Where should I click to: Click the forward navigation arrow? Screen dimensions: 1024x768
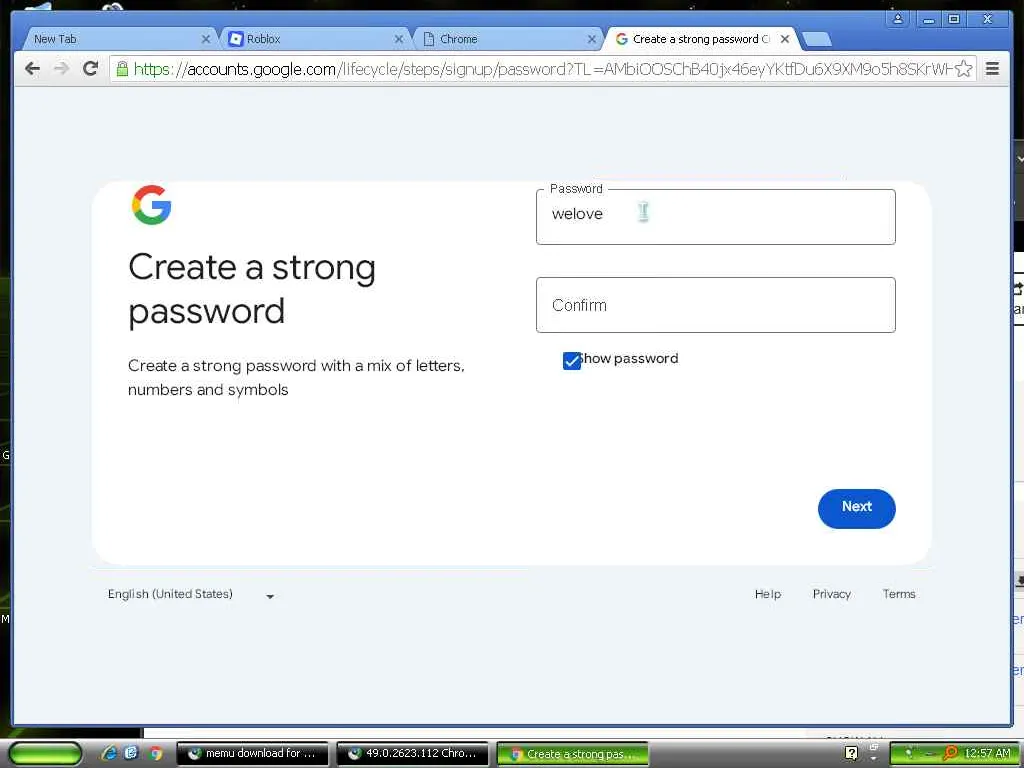61,68
